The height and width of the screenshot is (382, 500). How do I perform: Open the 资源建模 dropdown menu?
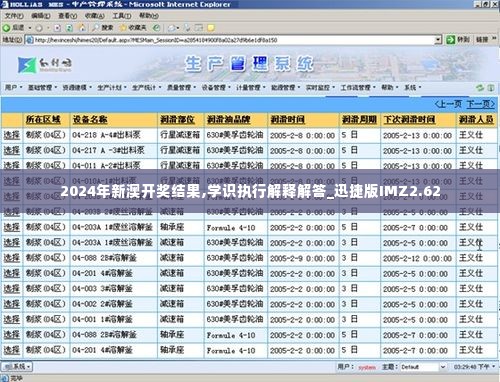77,88
